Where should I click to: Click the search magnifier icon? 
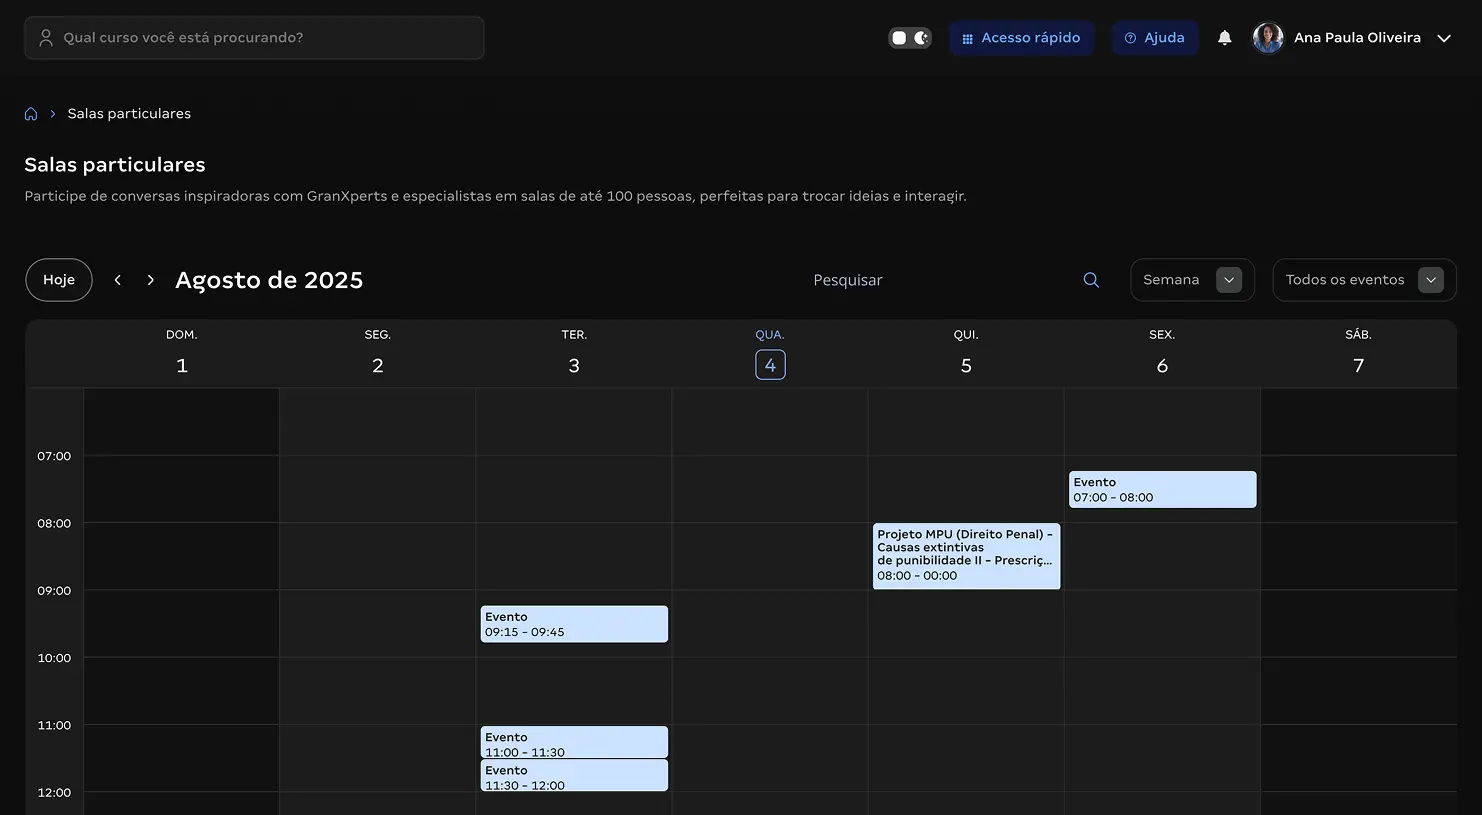tap(1091, 280)
